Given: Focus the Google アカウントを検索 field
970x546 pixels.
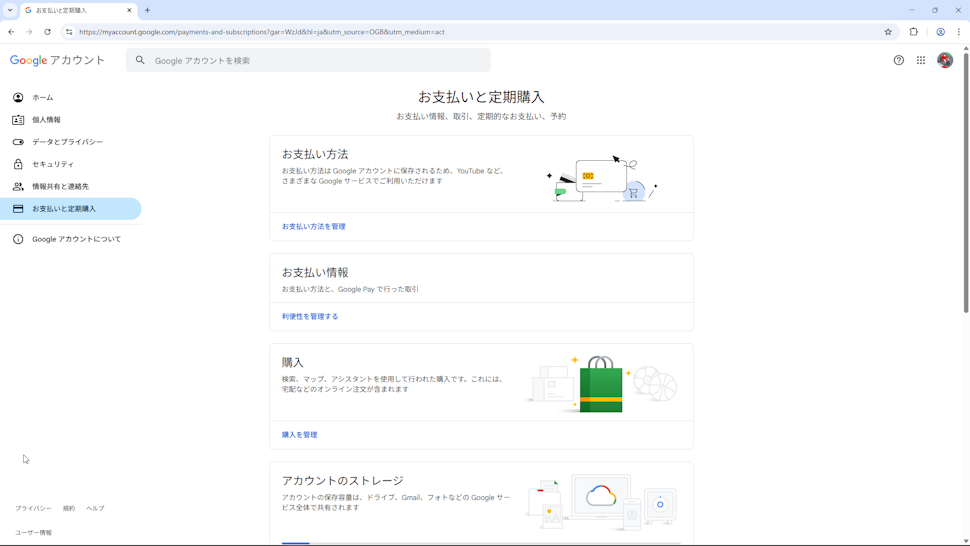Looking at the screenshot, I should click(x=308, y=60).
